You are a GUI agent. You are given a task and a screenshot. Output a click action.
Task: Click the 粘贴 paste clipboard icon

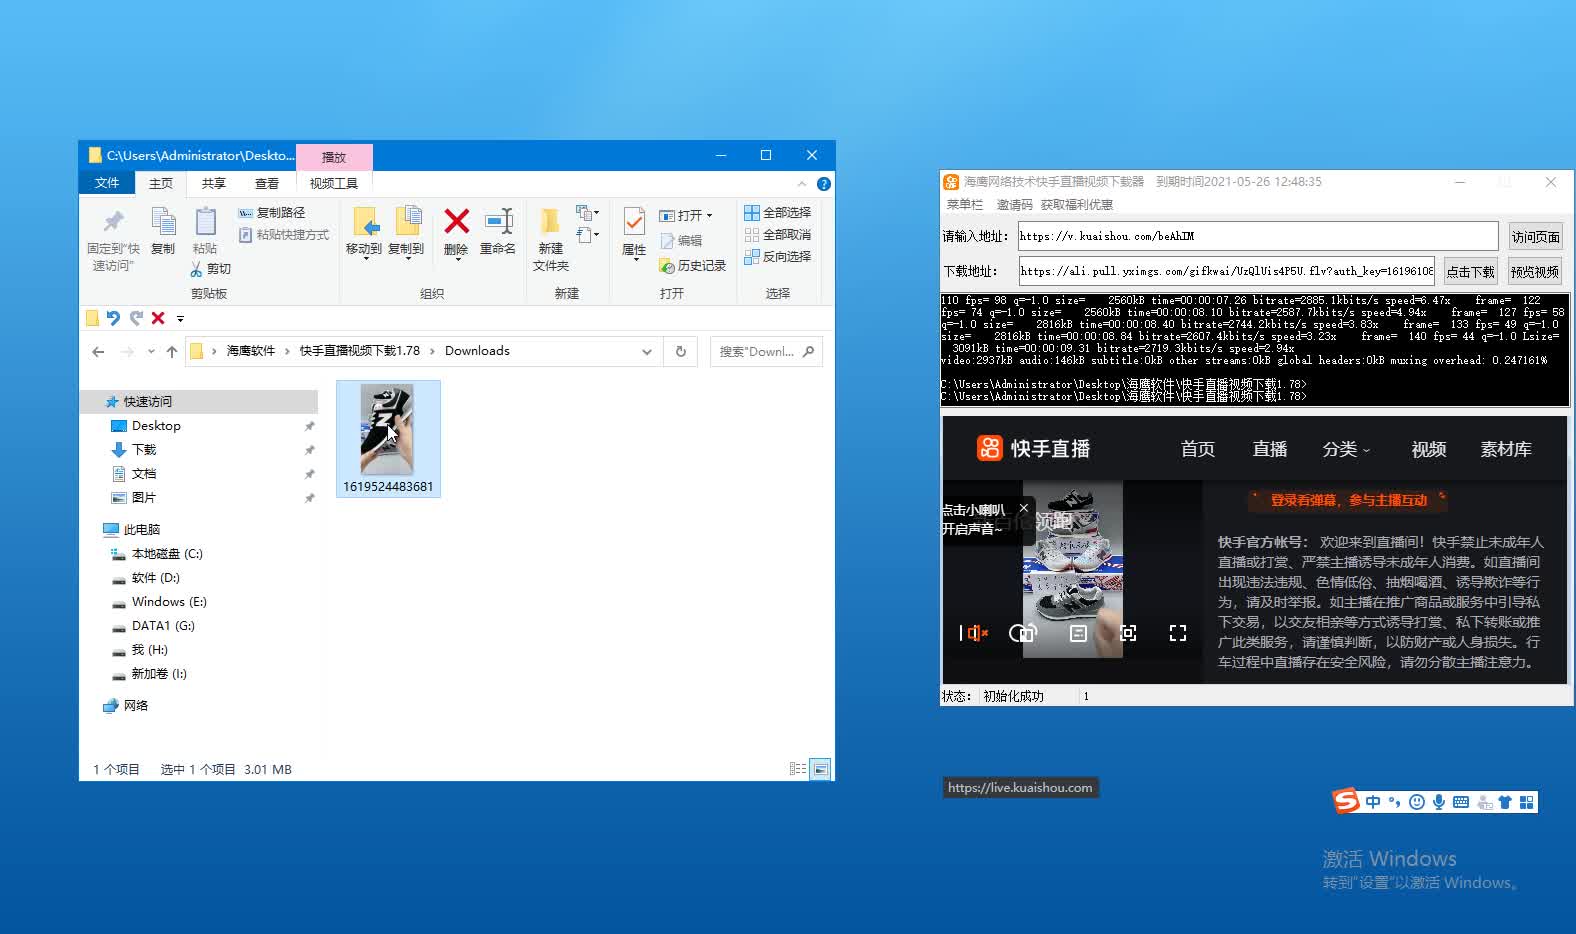[205, 221]
